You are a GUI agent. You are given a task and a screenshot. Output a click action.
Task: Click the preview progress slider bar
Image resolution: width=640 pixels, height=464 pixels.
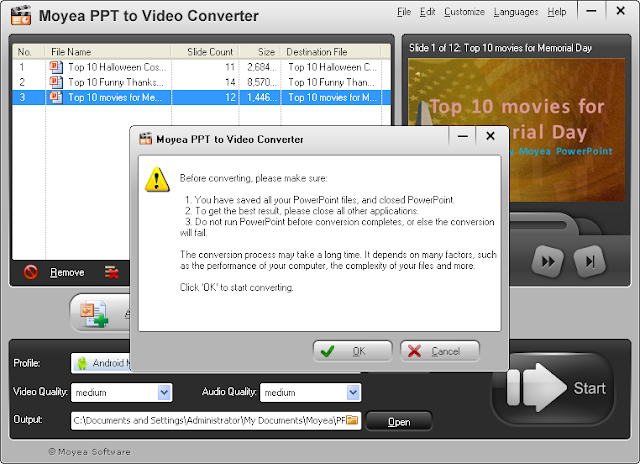click(x=541, y=225)
